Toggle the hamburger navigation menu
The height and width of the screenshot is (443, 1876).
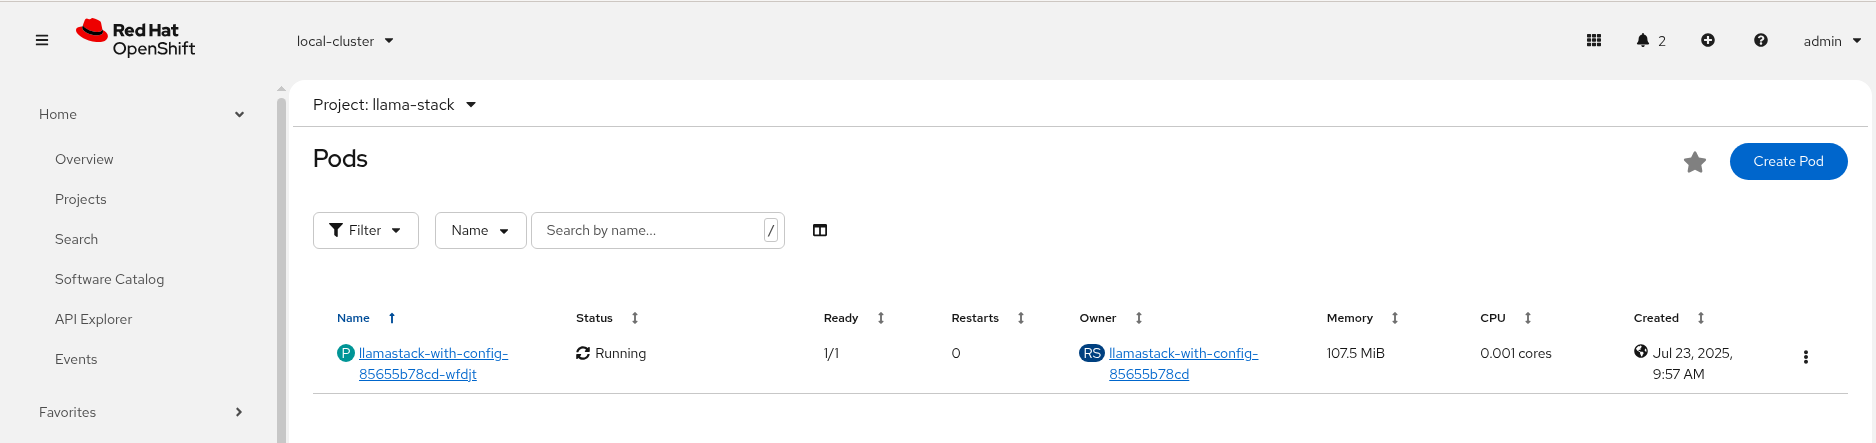(x=42, y=41)
